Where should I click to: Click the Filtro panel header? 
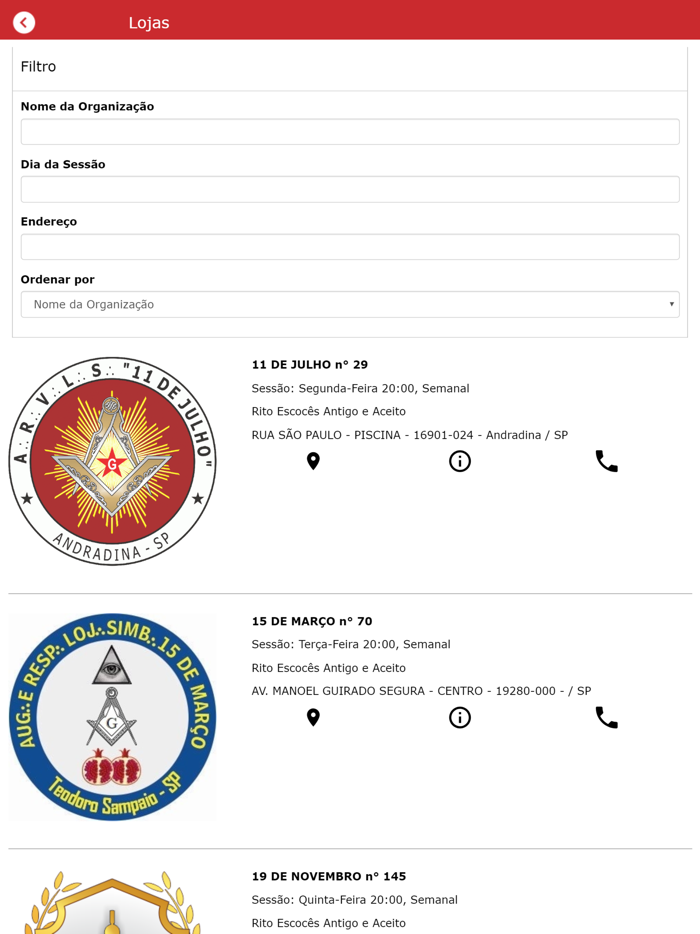pyautogui.click(x=350, y=66)
